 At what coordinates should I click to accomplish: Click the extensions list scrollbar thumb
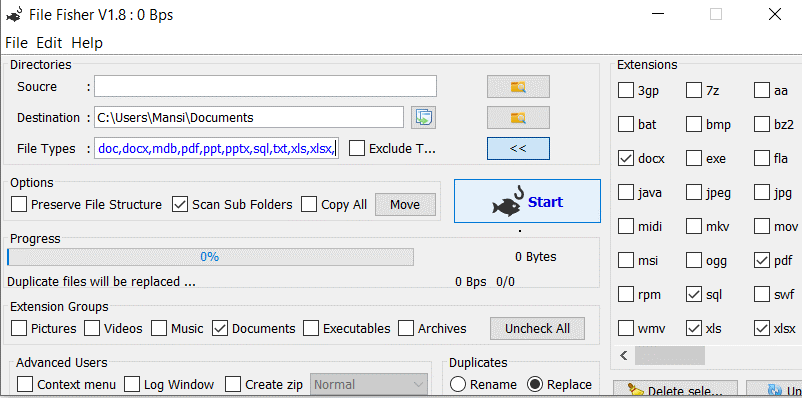click(x=670, y=355)
